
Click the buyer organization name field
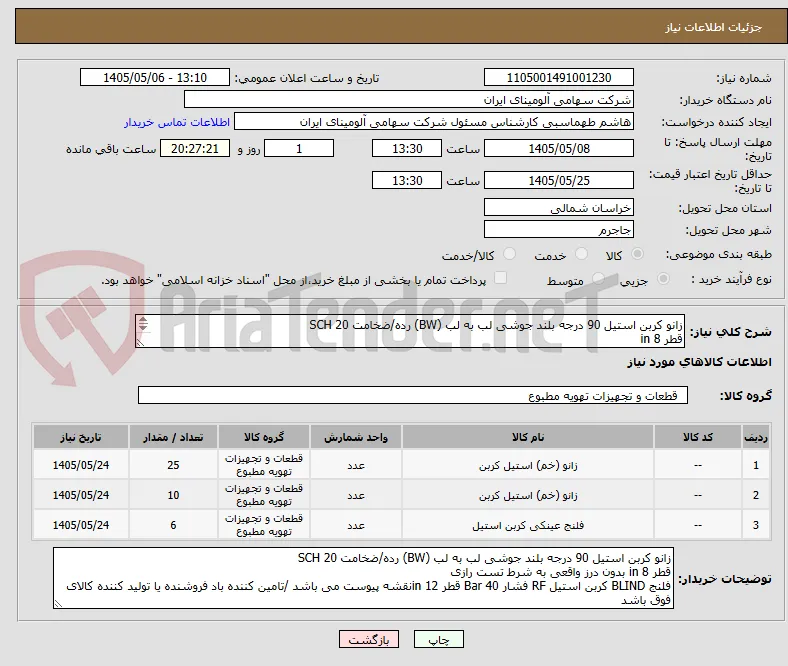coord(409,100)
